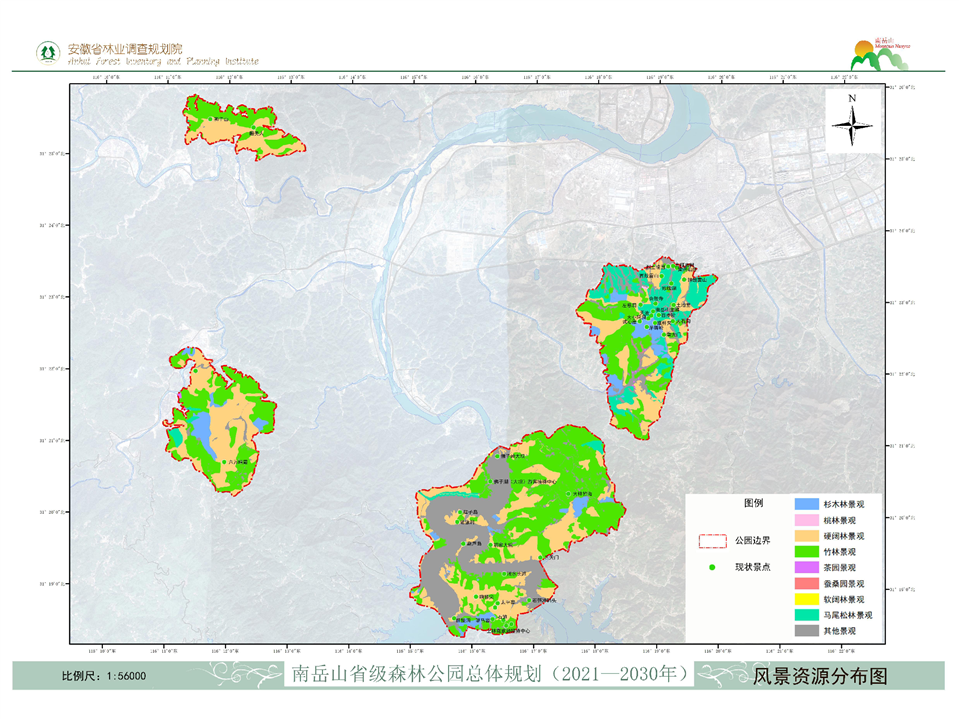959x719 pixels.
Task: Click the 比例尺 1:56000 scale text
Action: point(104,676)
